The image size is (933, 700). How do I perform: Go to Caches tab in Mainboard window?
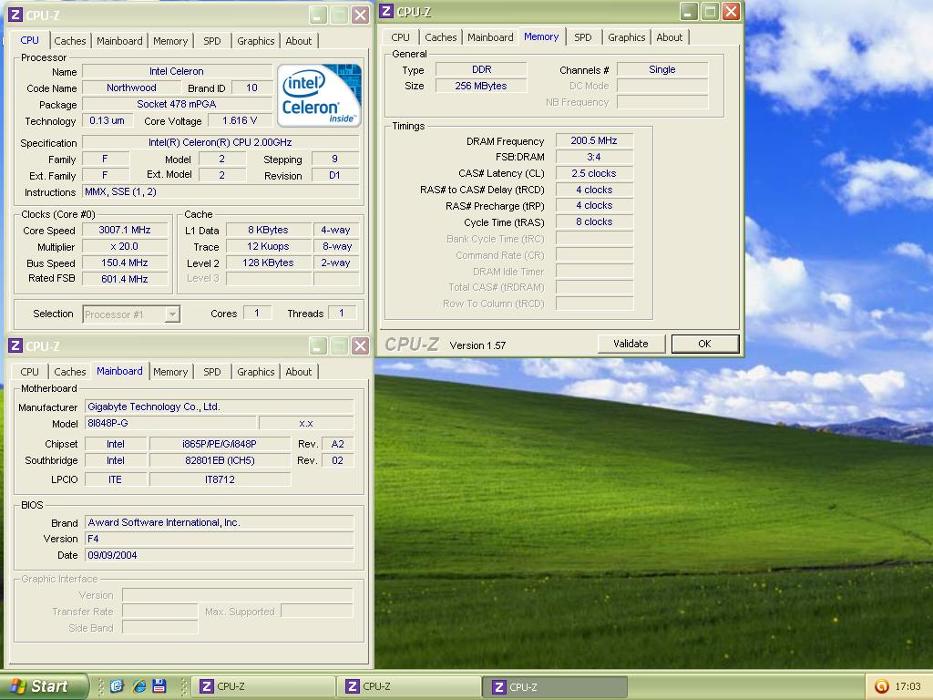click(70, 372)
